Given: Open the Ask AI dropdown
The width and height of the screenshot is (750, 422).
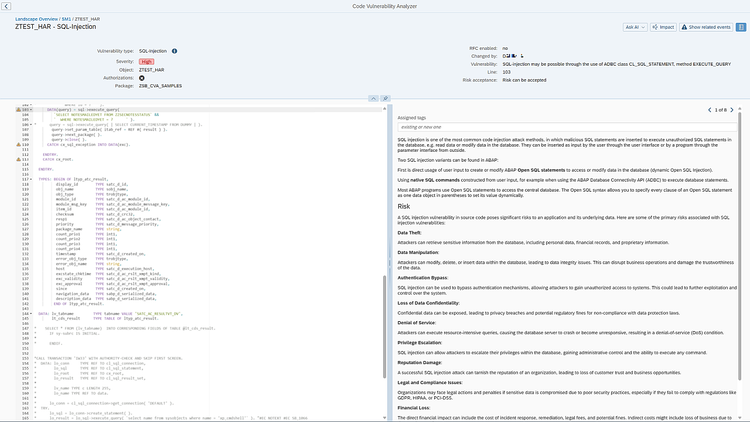Looking at the screenshot, I should (x=635, y=27).
